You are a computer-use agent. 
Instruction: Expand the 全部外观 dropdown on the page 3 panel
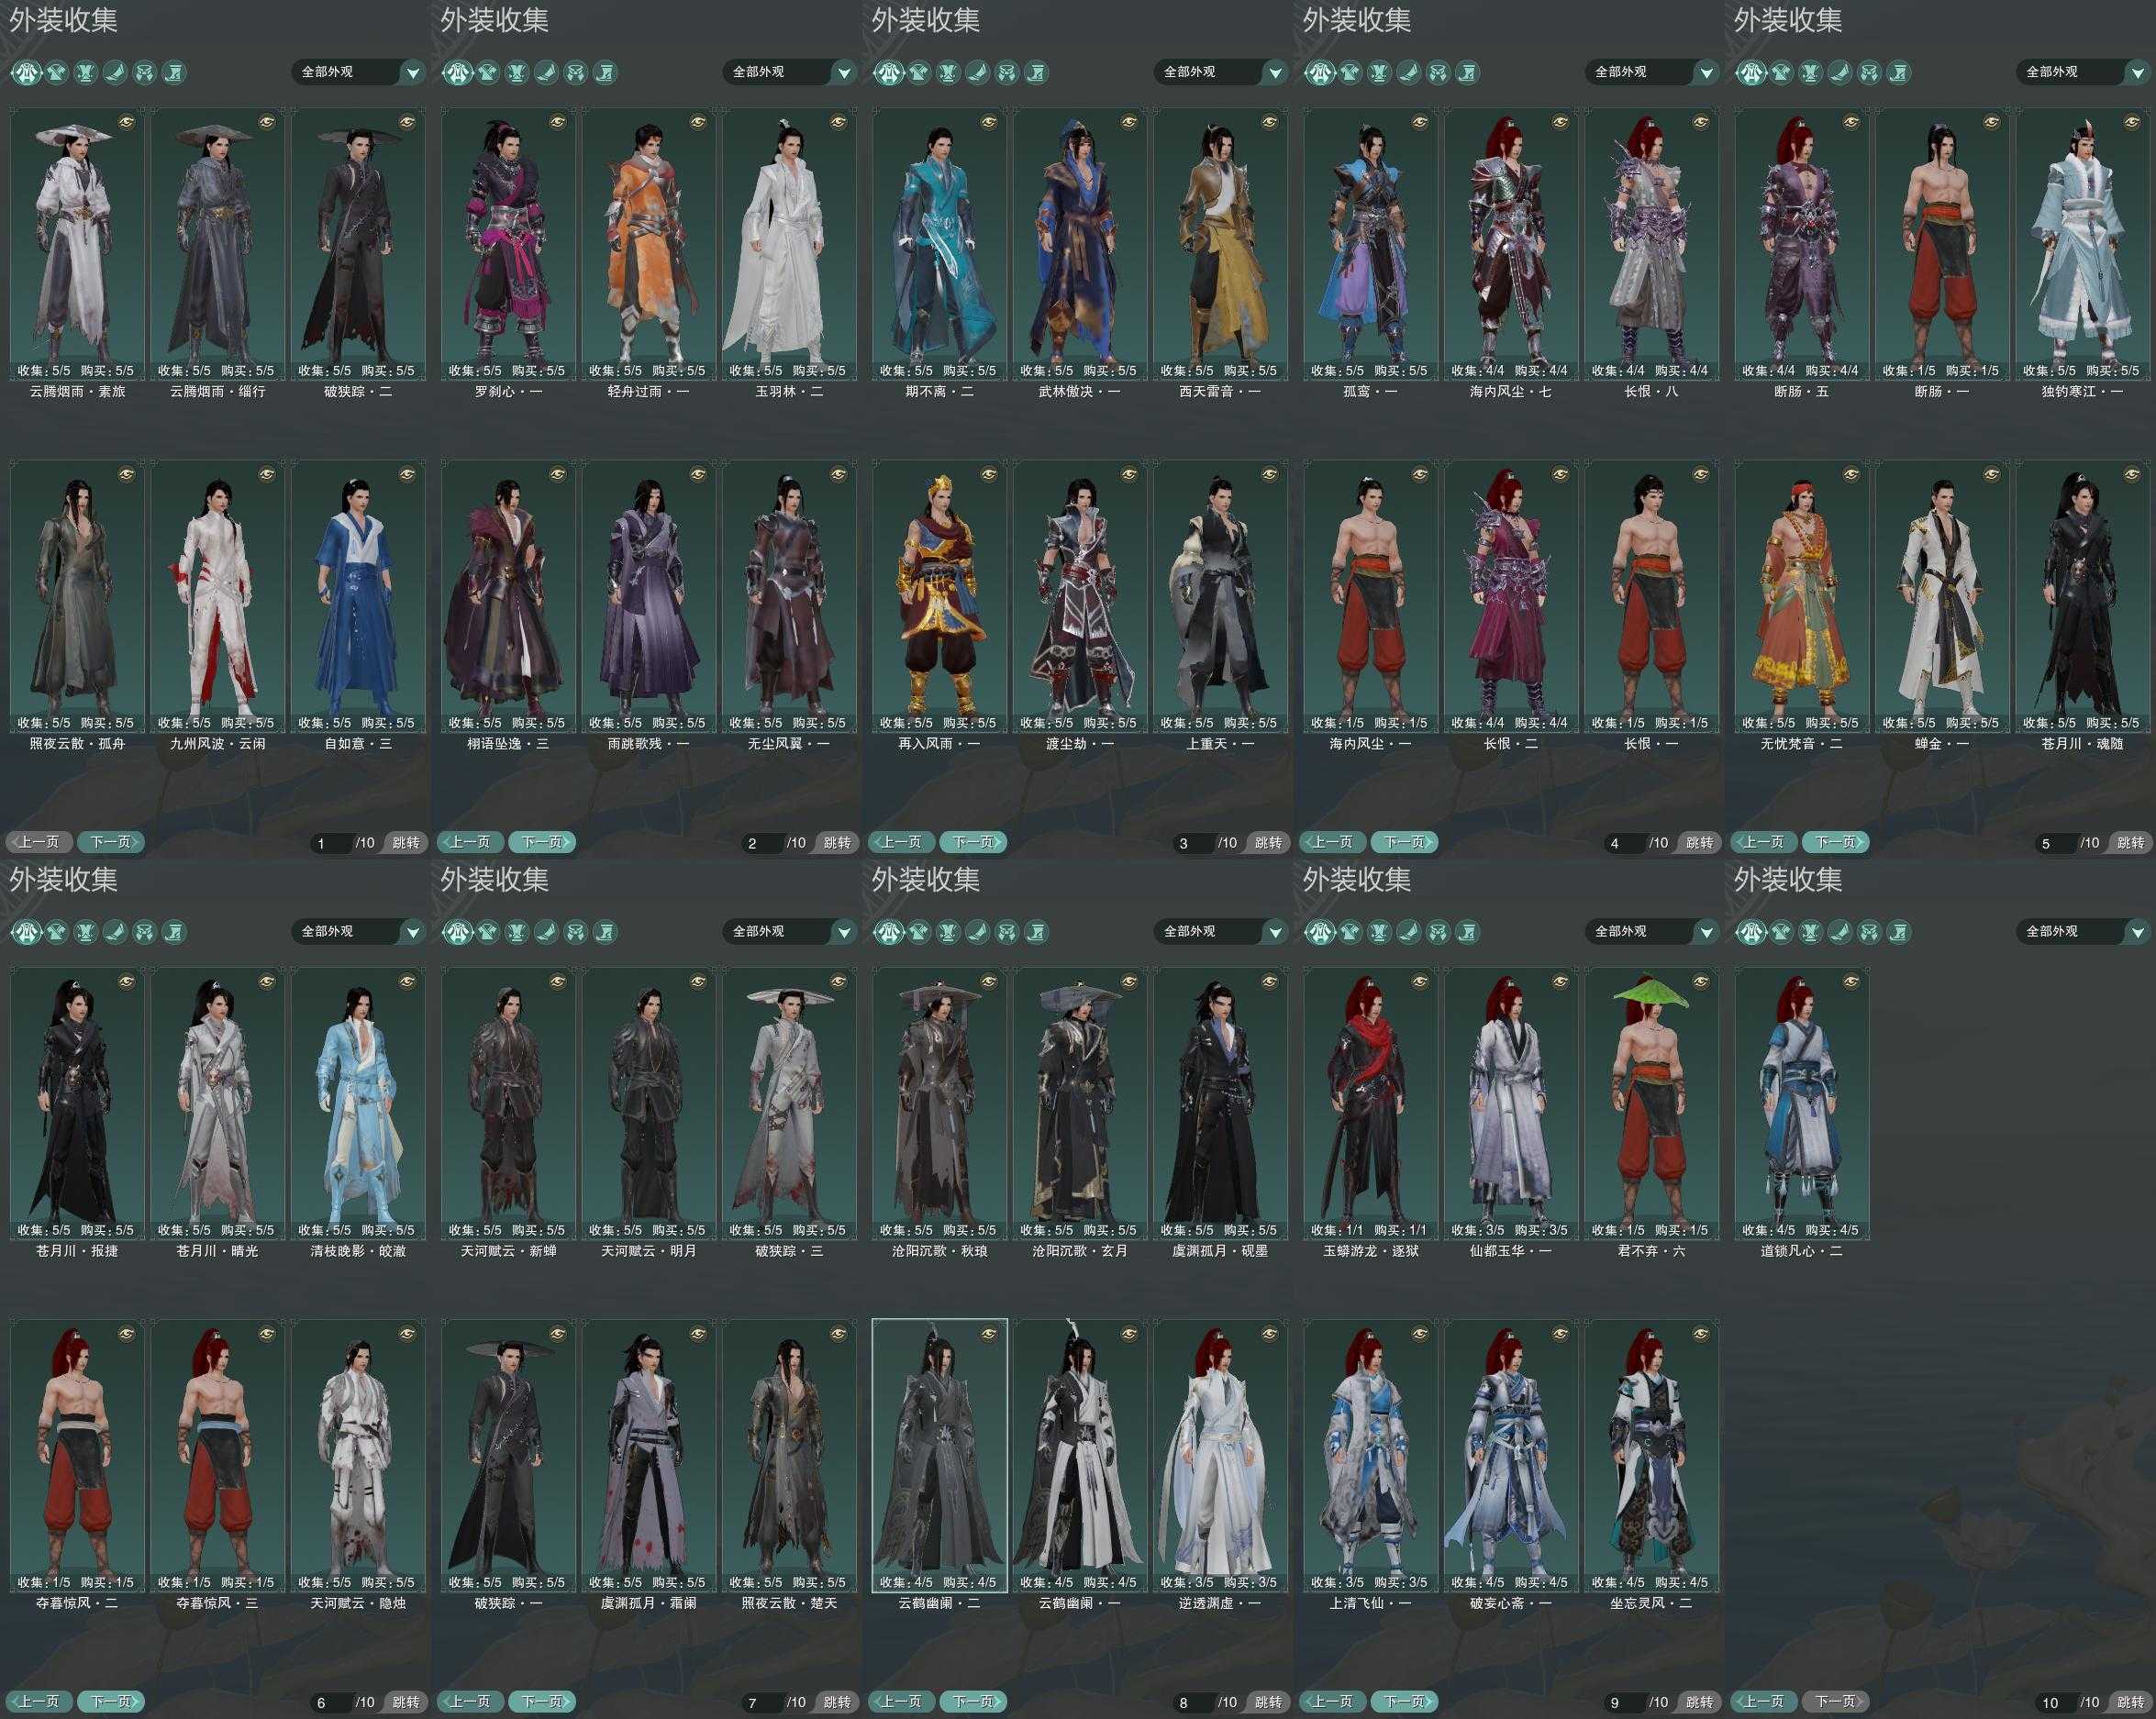click(x=1221, y=72)
